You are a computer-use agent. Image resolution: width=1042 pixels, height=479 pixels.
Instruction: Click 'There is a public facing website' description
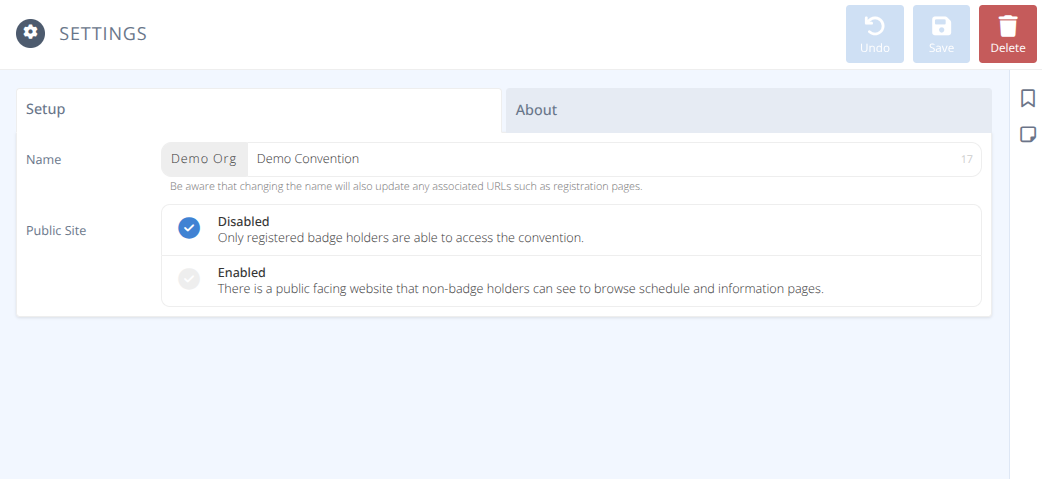tap(521, 289)
